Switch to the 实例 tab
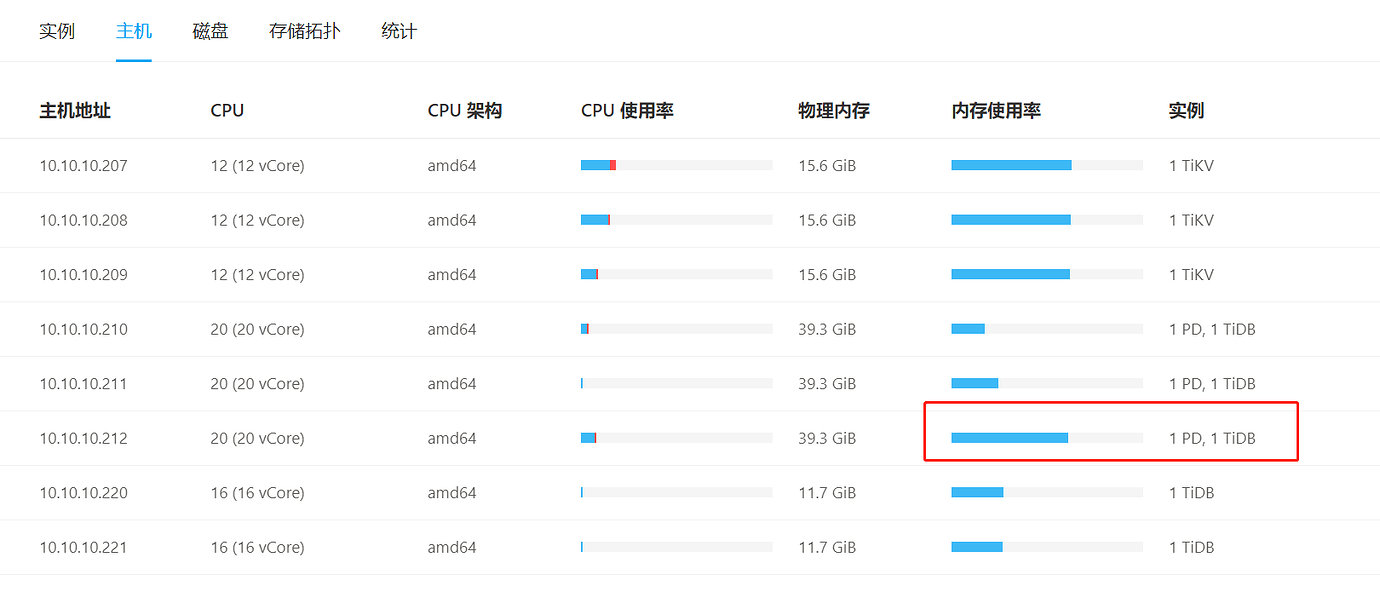 tap(57, 31)
